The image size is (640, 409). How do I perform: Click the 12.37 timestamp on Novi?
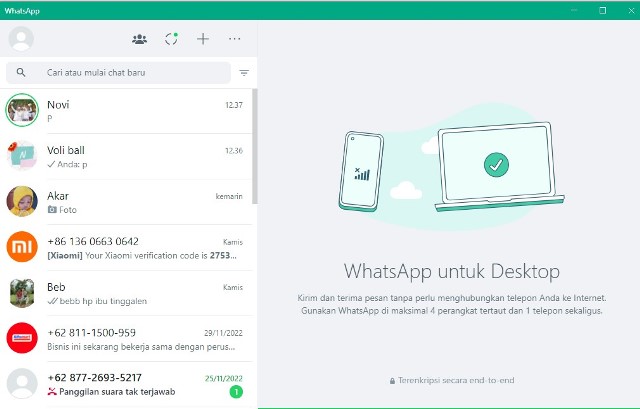234,105
